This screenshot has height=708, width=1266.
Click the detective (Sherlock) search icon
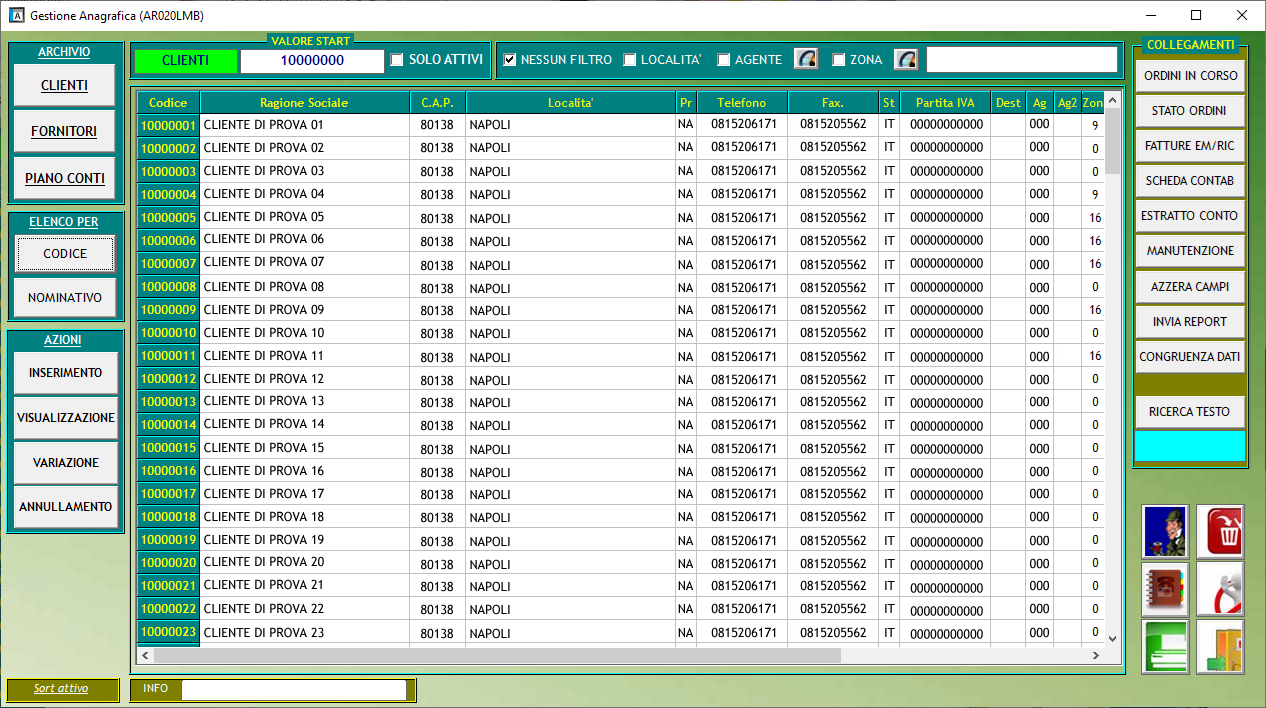pos(1165,531)
